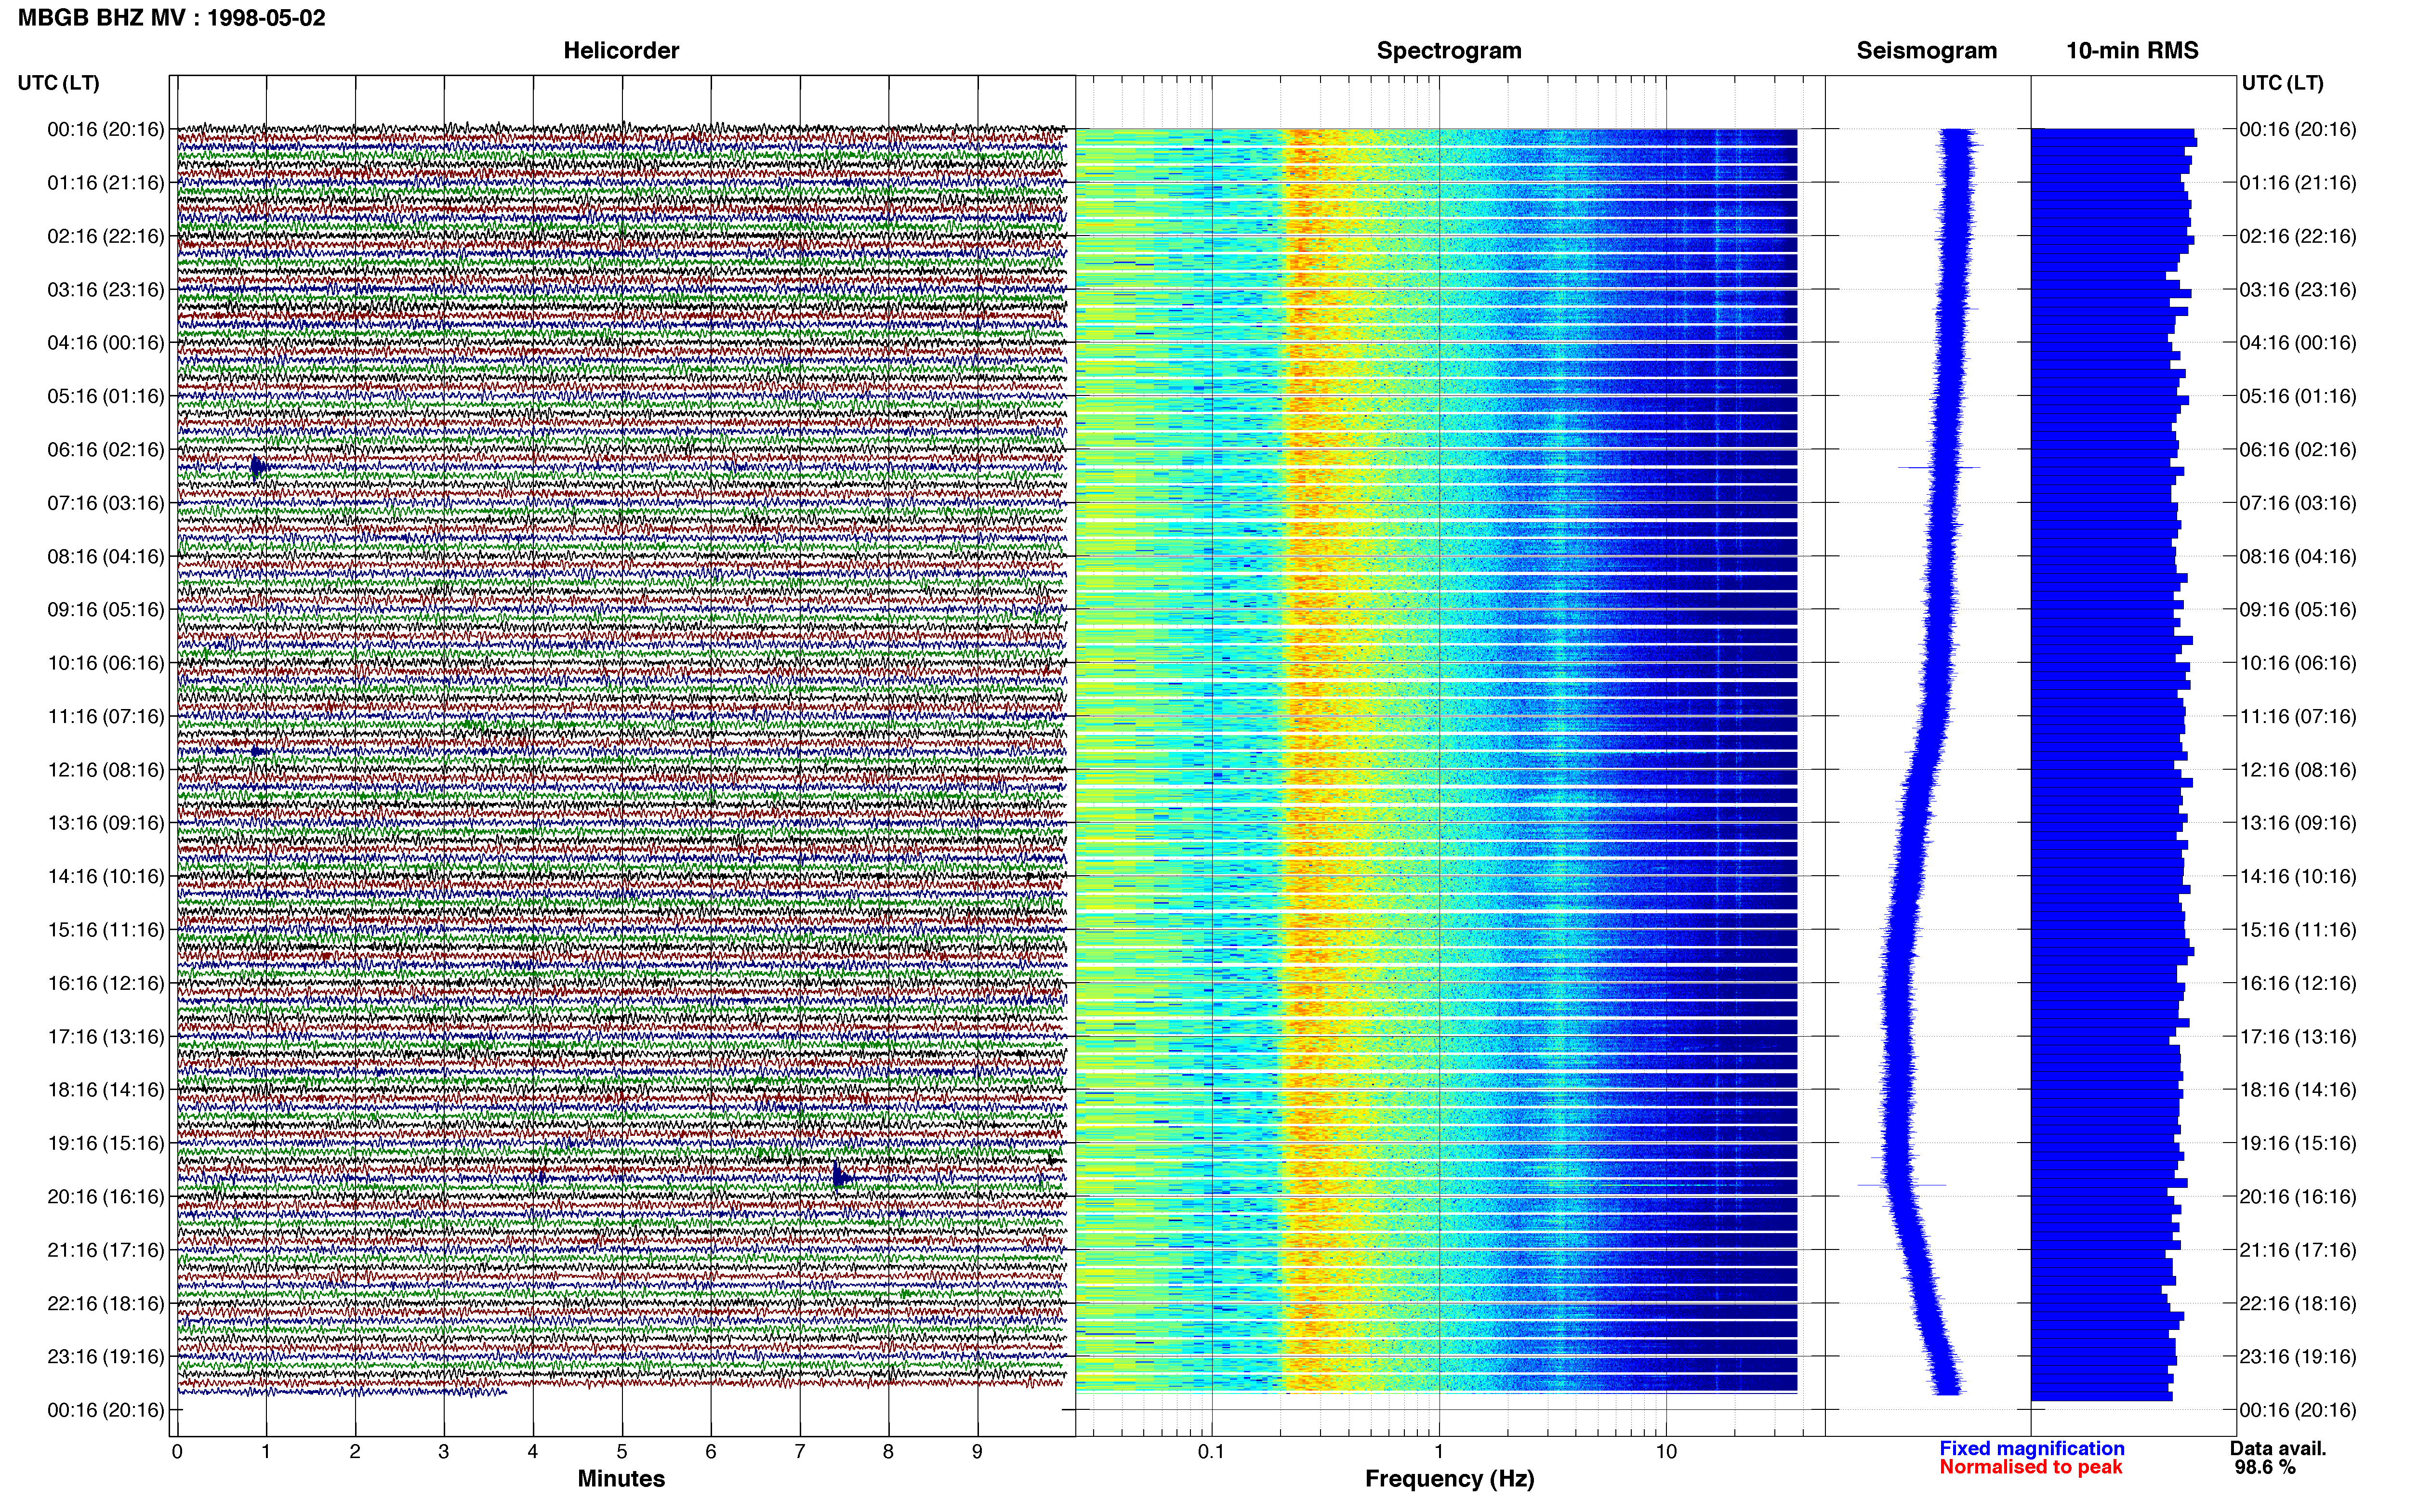
Task: Click the '0.1' tick on the frequency axis
Action: [x=1211, y=1452]
